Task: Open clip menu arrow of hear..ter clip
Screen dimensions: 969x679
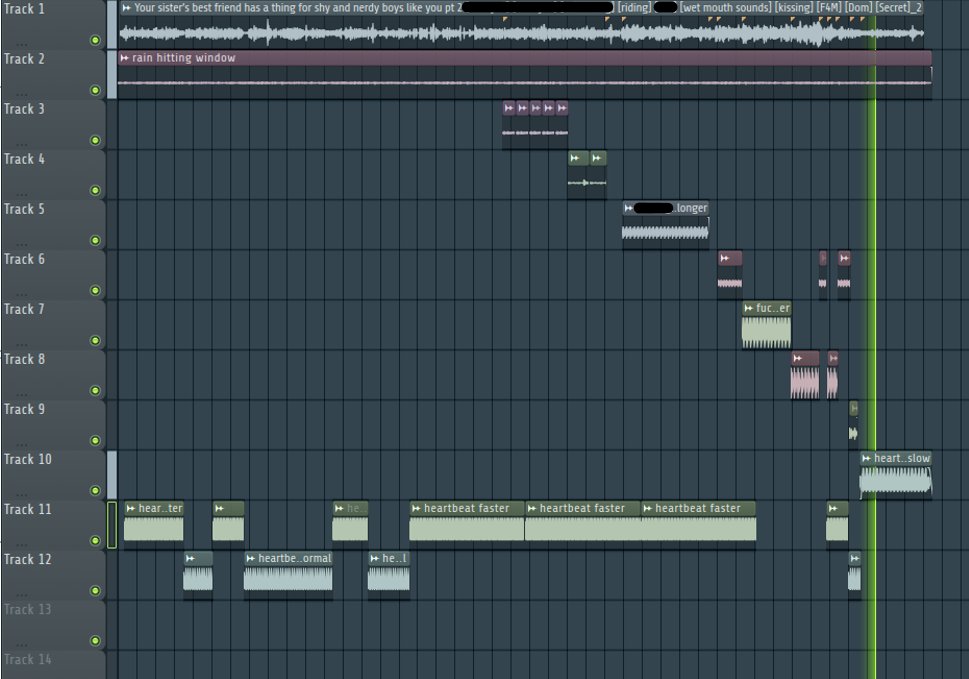Action: pos(130,508)
